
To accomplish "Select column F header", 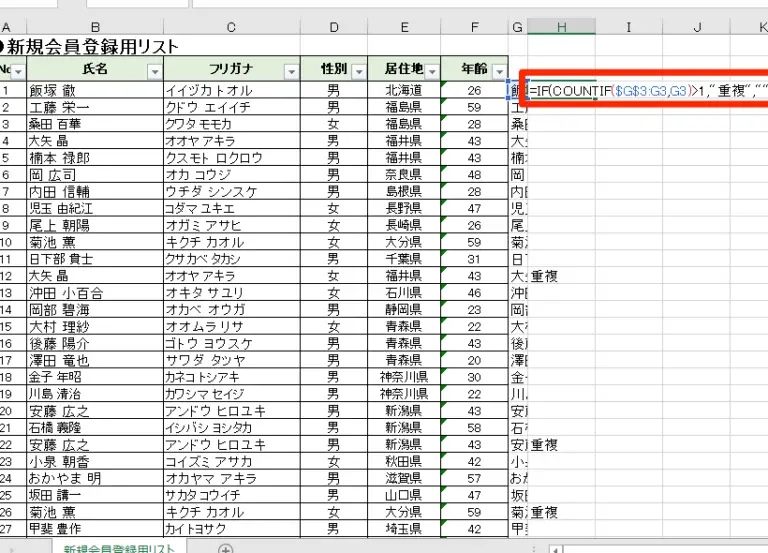I will (x=475, y=27).
